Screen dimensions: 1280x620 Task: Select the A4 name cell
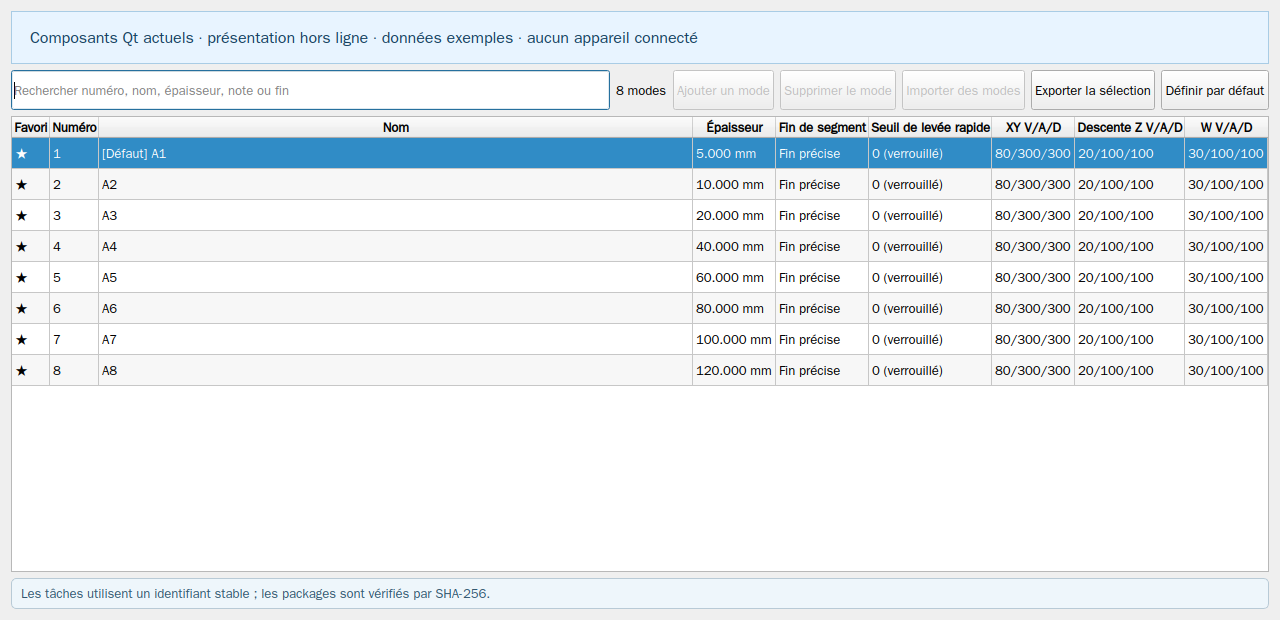(396, 247)
